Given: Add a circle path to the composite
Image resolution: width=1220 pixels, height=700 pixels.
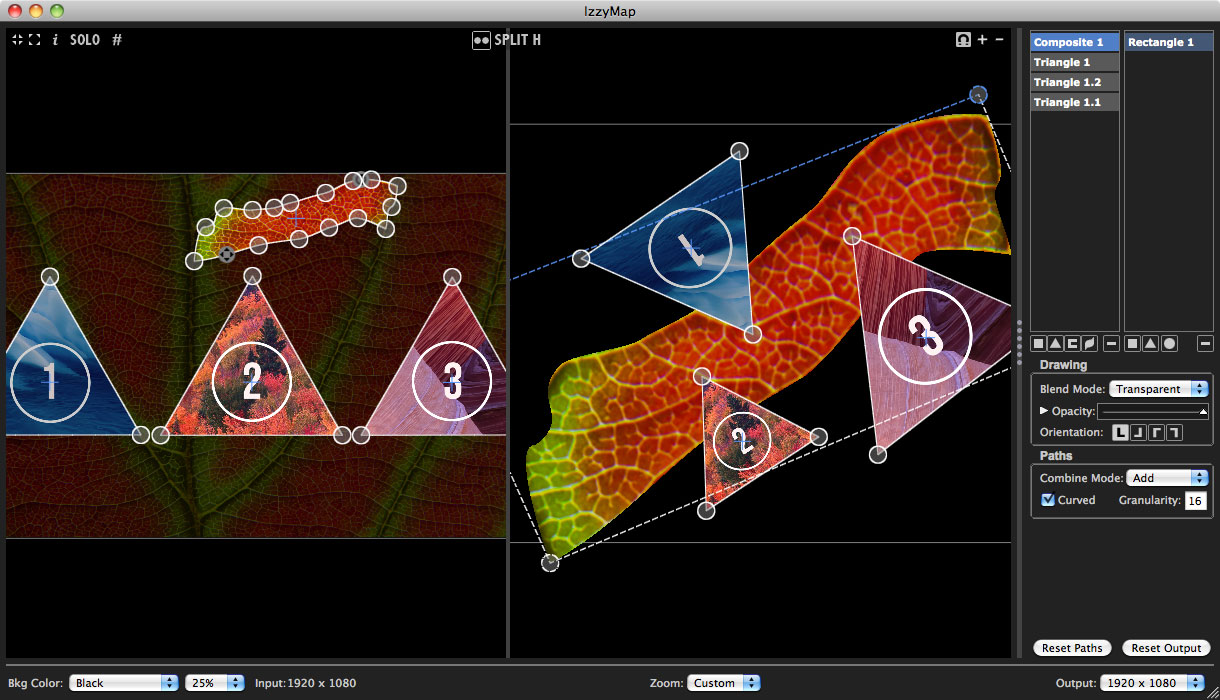Looking at the screenshot, I should tap(1169, 344).
